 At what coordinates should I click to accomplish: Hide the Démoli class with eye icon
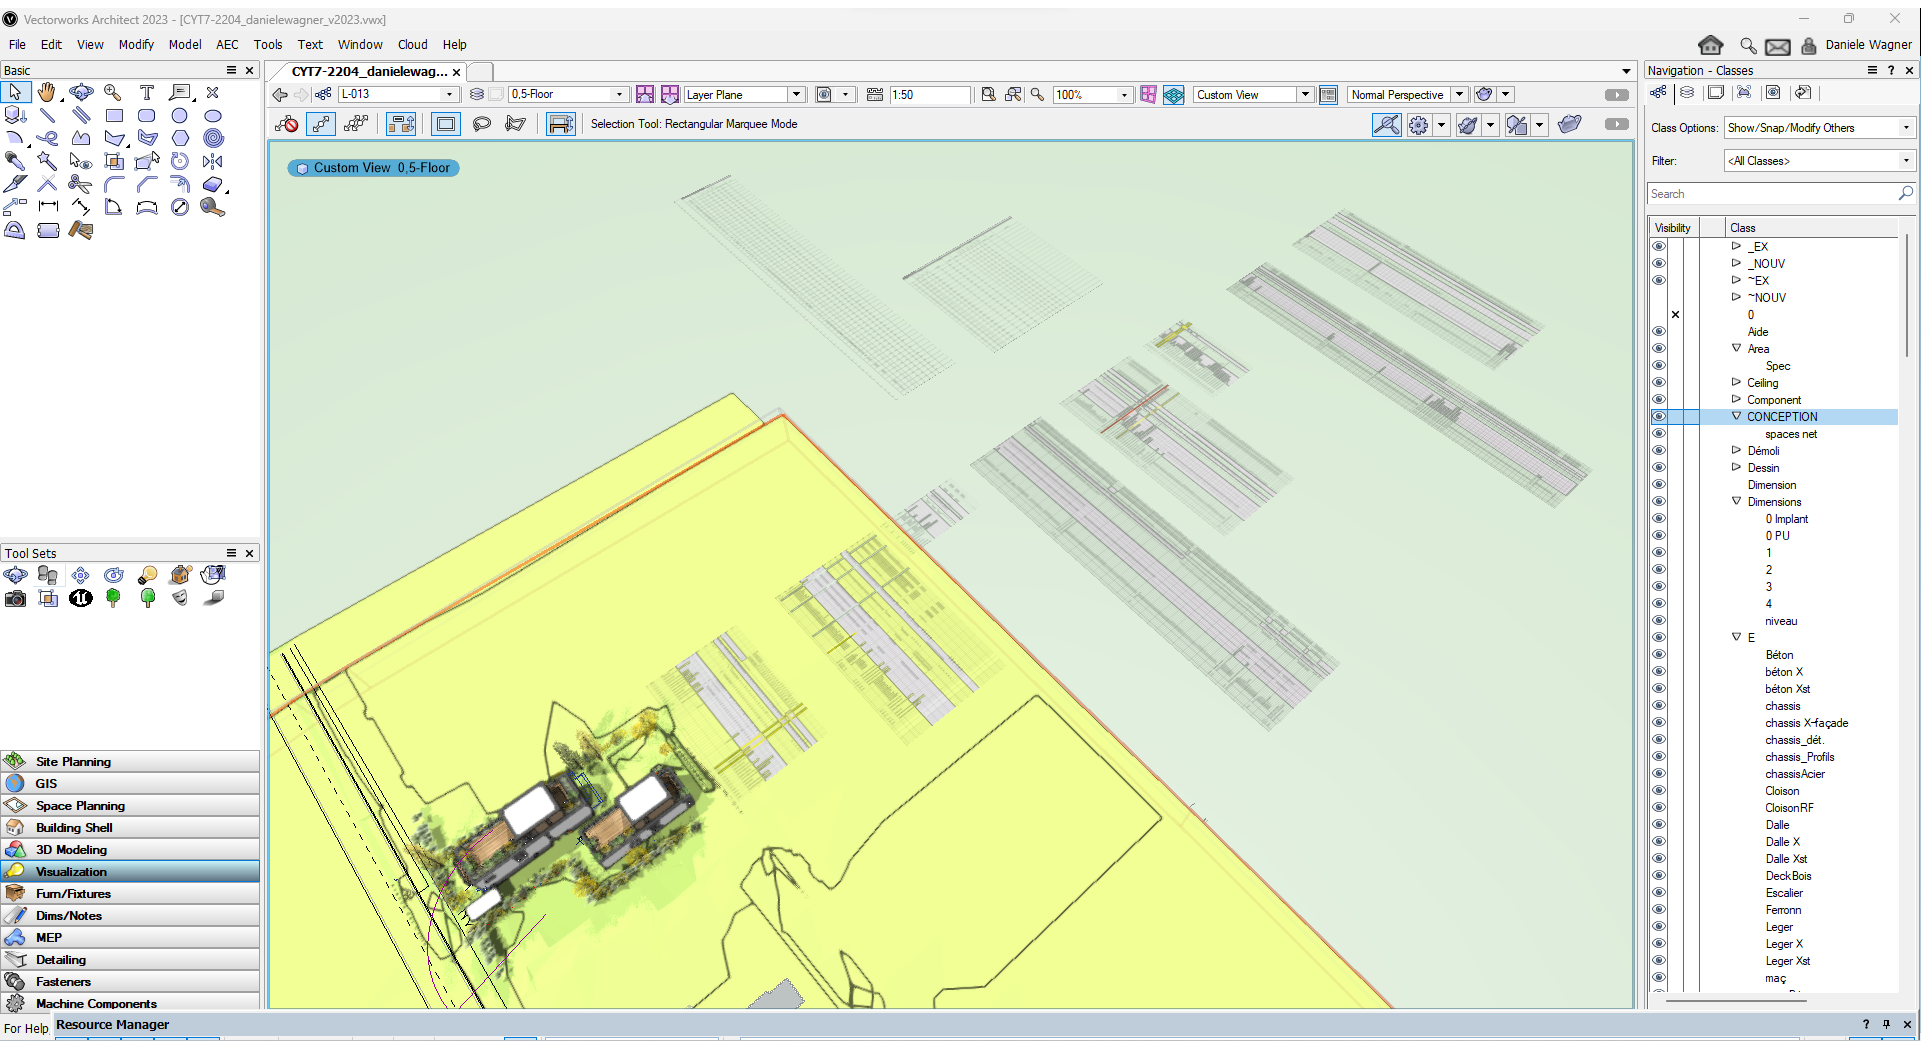pos(1659,451)
